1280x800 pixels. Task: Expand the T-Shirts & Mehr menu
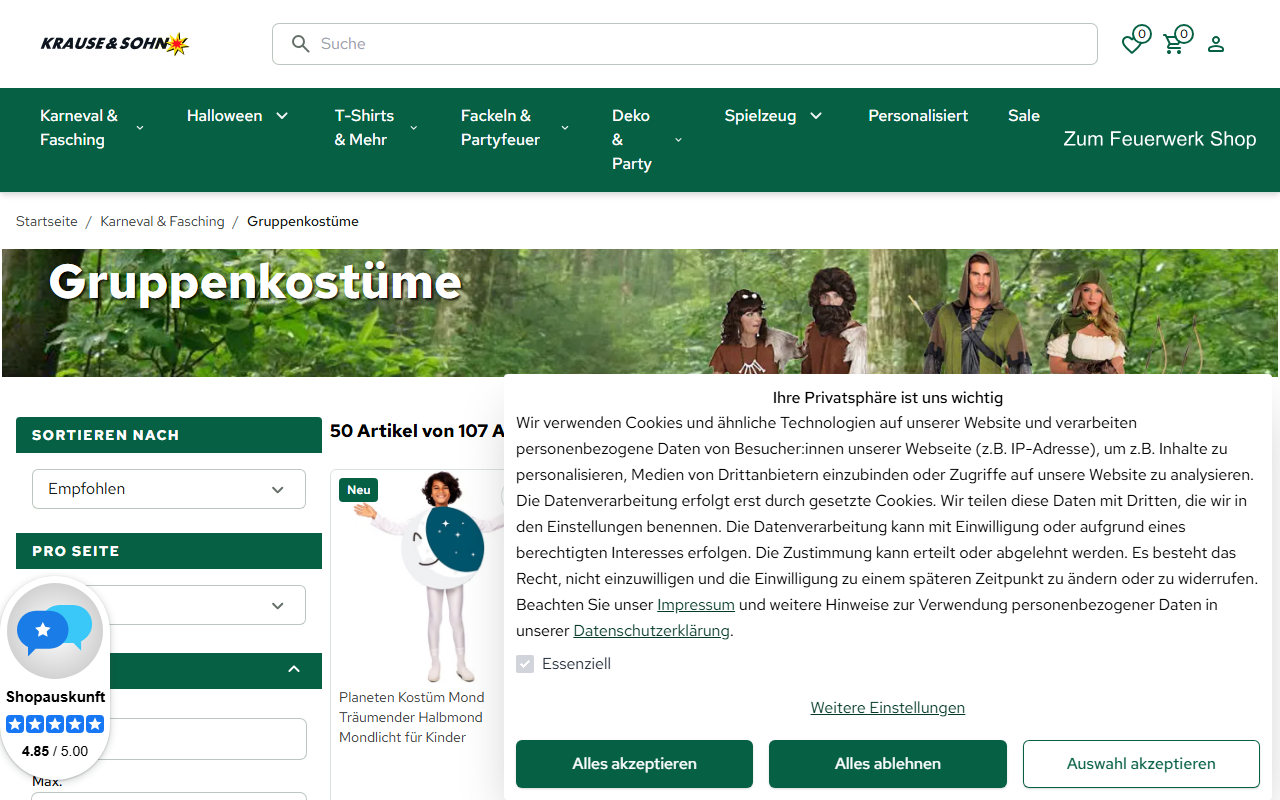coord(376,128)
